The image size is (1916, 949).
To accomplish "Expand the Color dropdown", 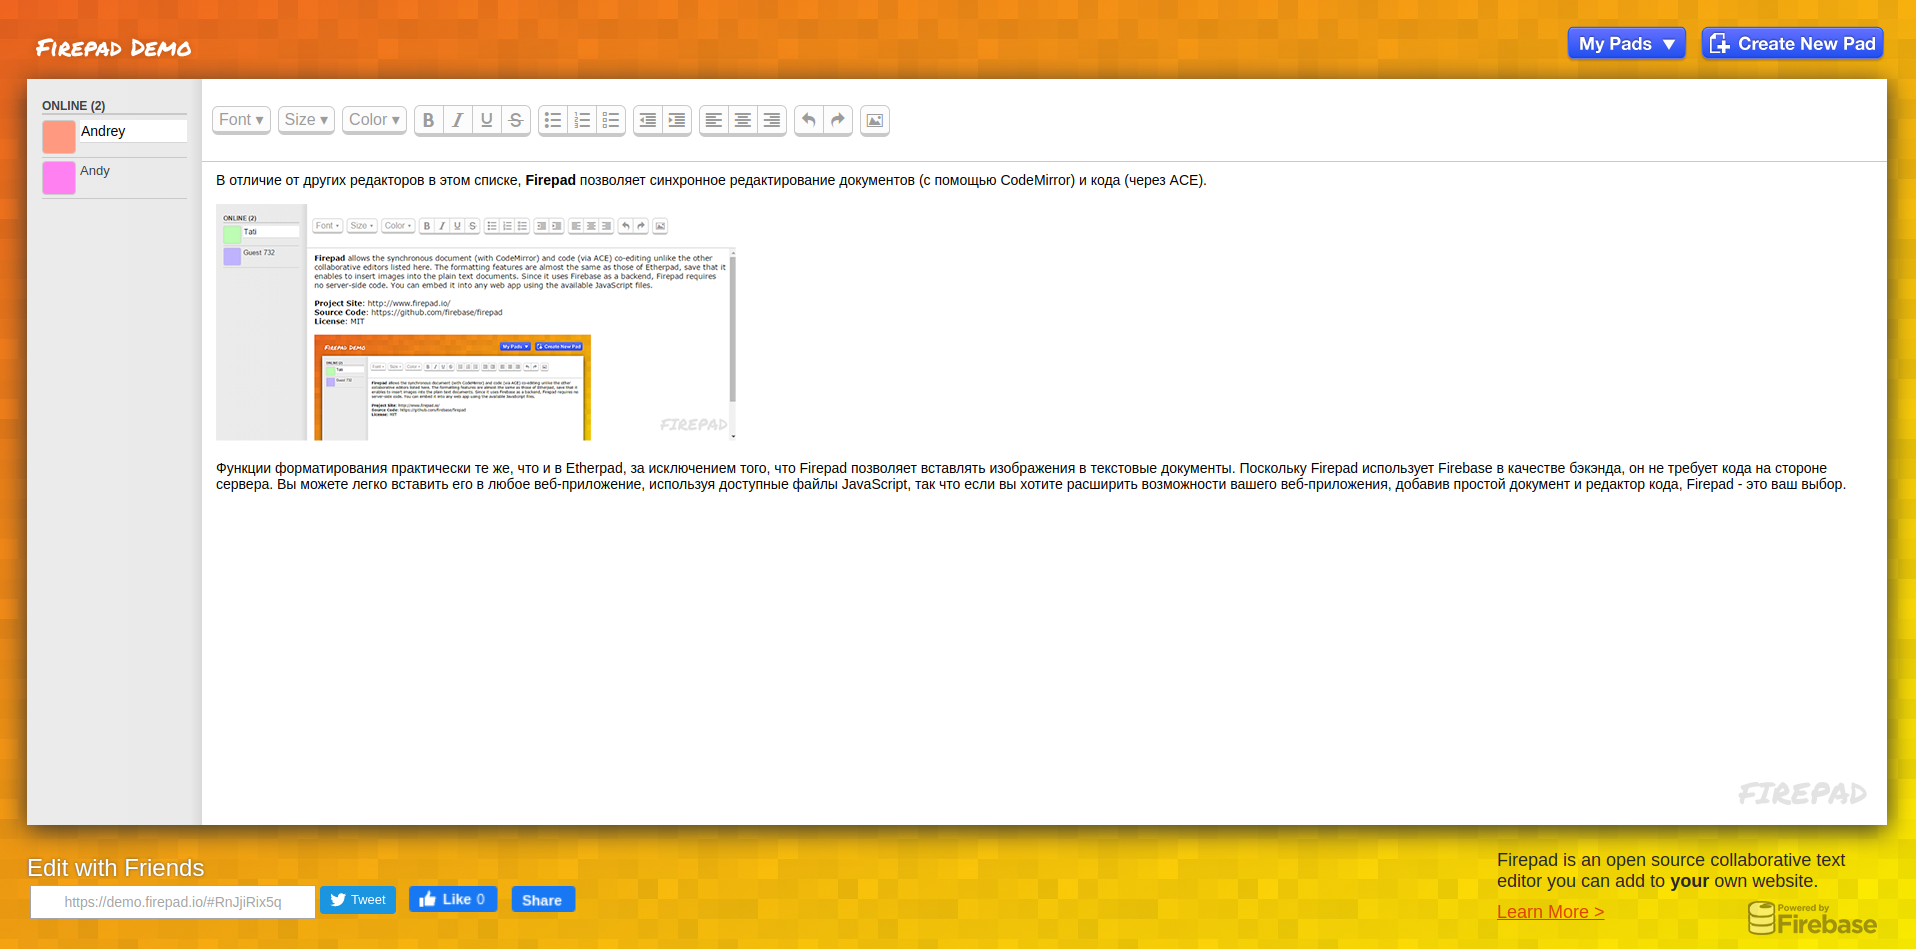I will tap(374, 120).
